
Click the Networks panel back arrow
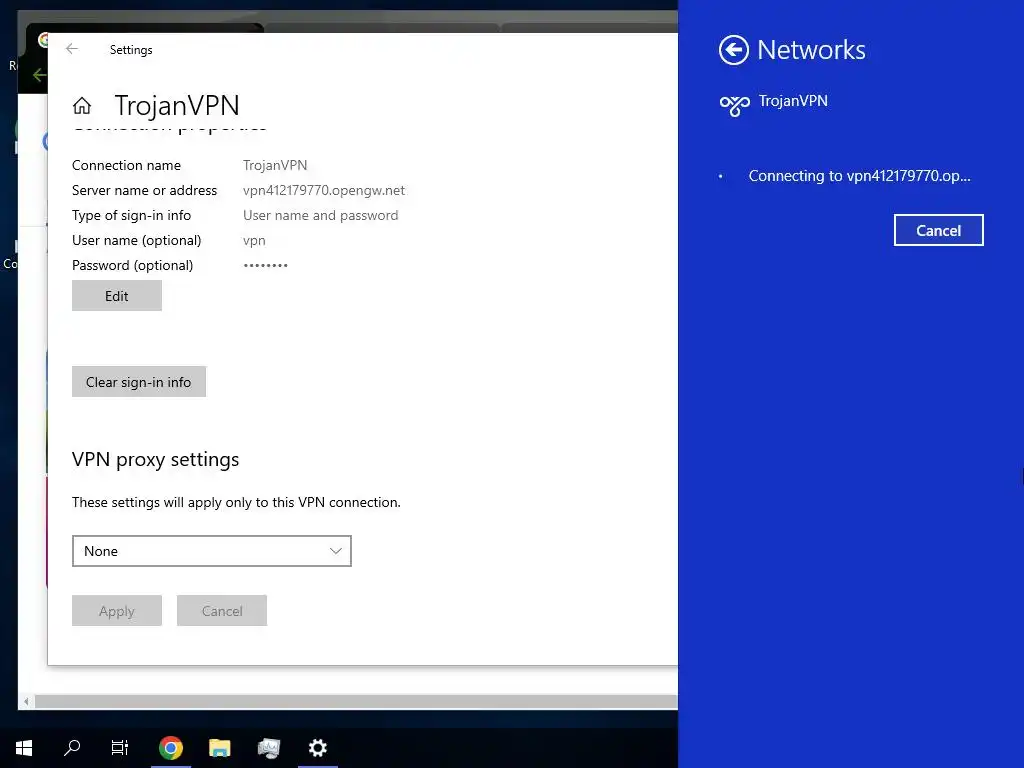tap(733, 50)
